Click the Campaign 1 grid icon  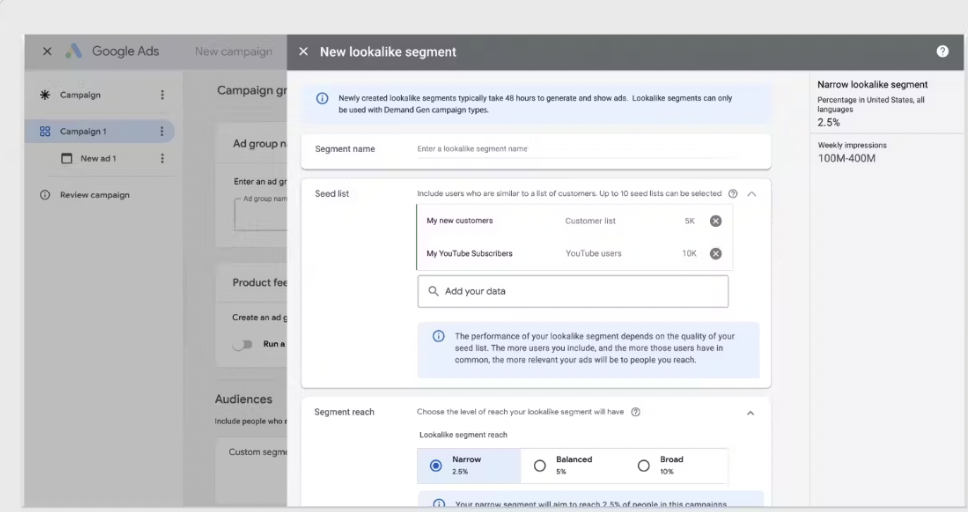point(45,132)
